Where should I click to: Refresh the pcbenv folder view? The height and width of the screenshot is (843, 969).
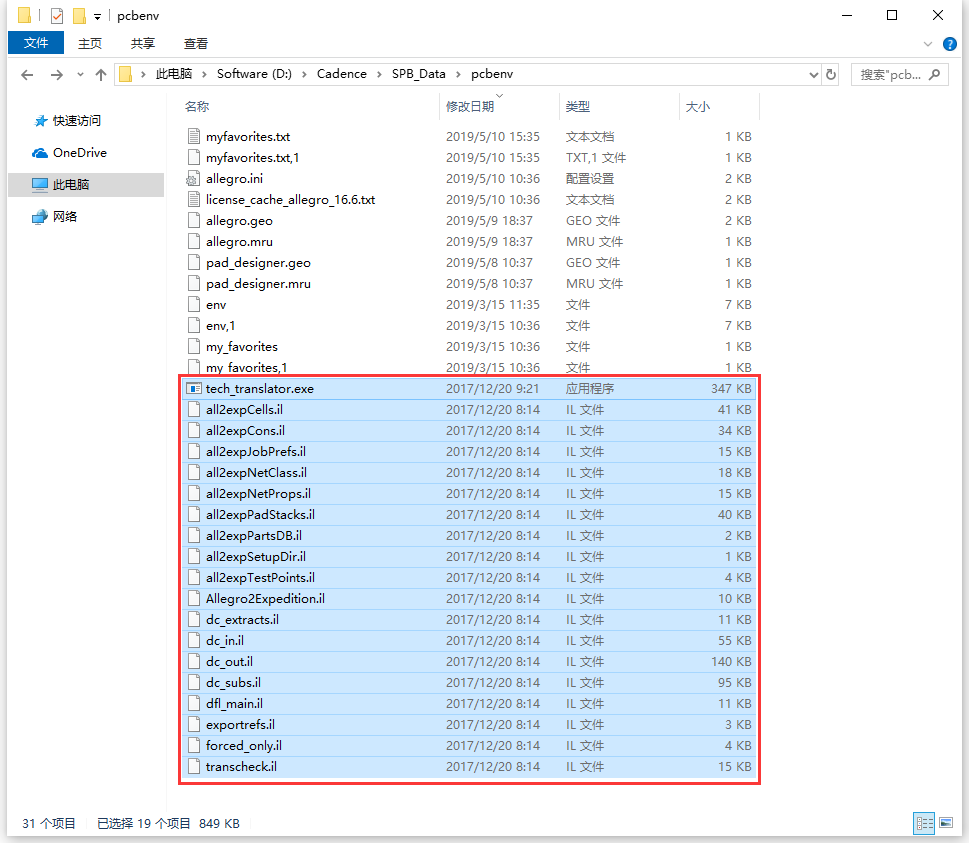831,75
